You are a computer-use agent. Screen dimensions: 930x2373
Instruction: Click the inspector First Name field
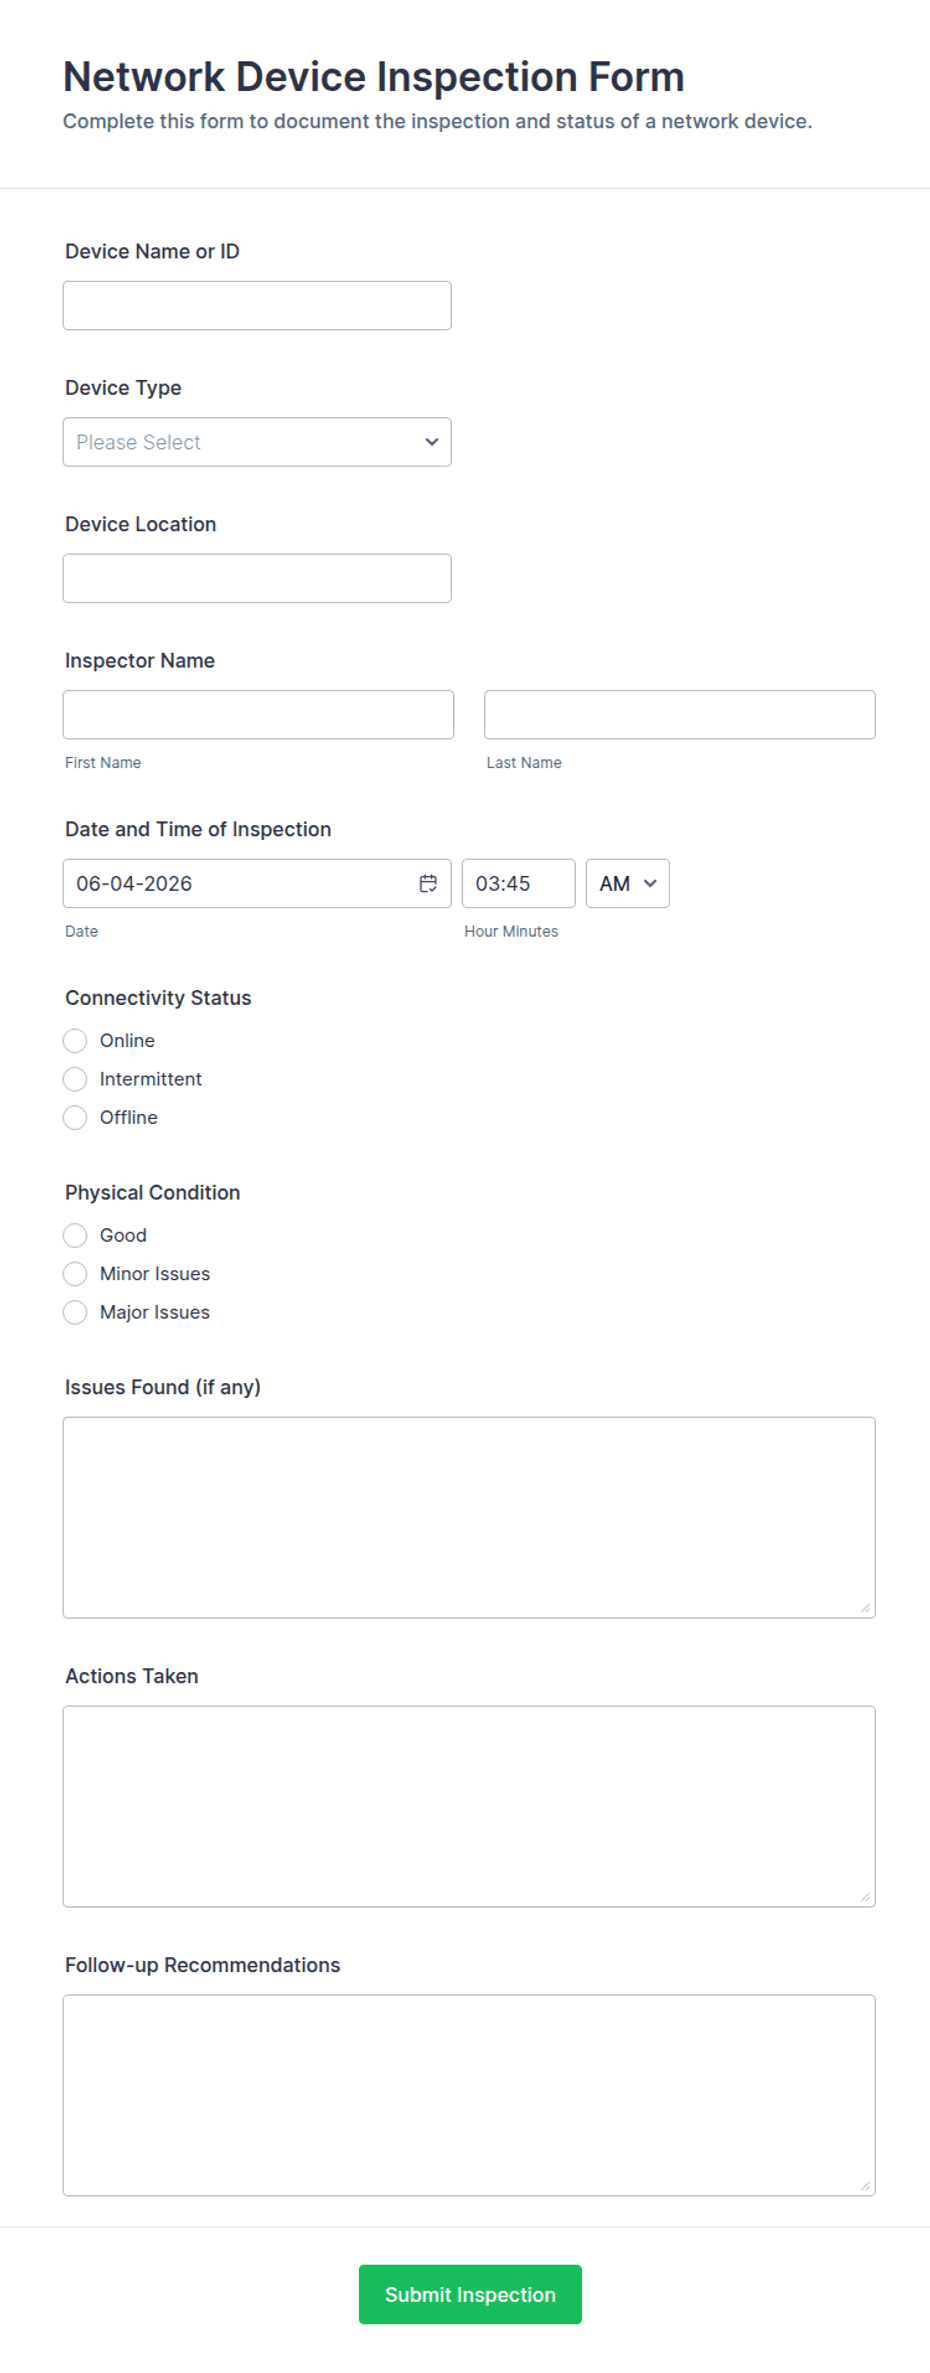pos(258,714)
